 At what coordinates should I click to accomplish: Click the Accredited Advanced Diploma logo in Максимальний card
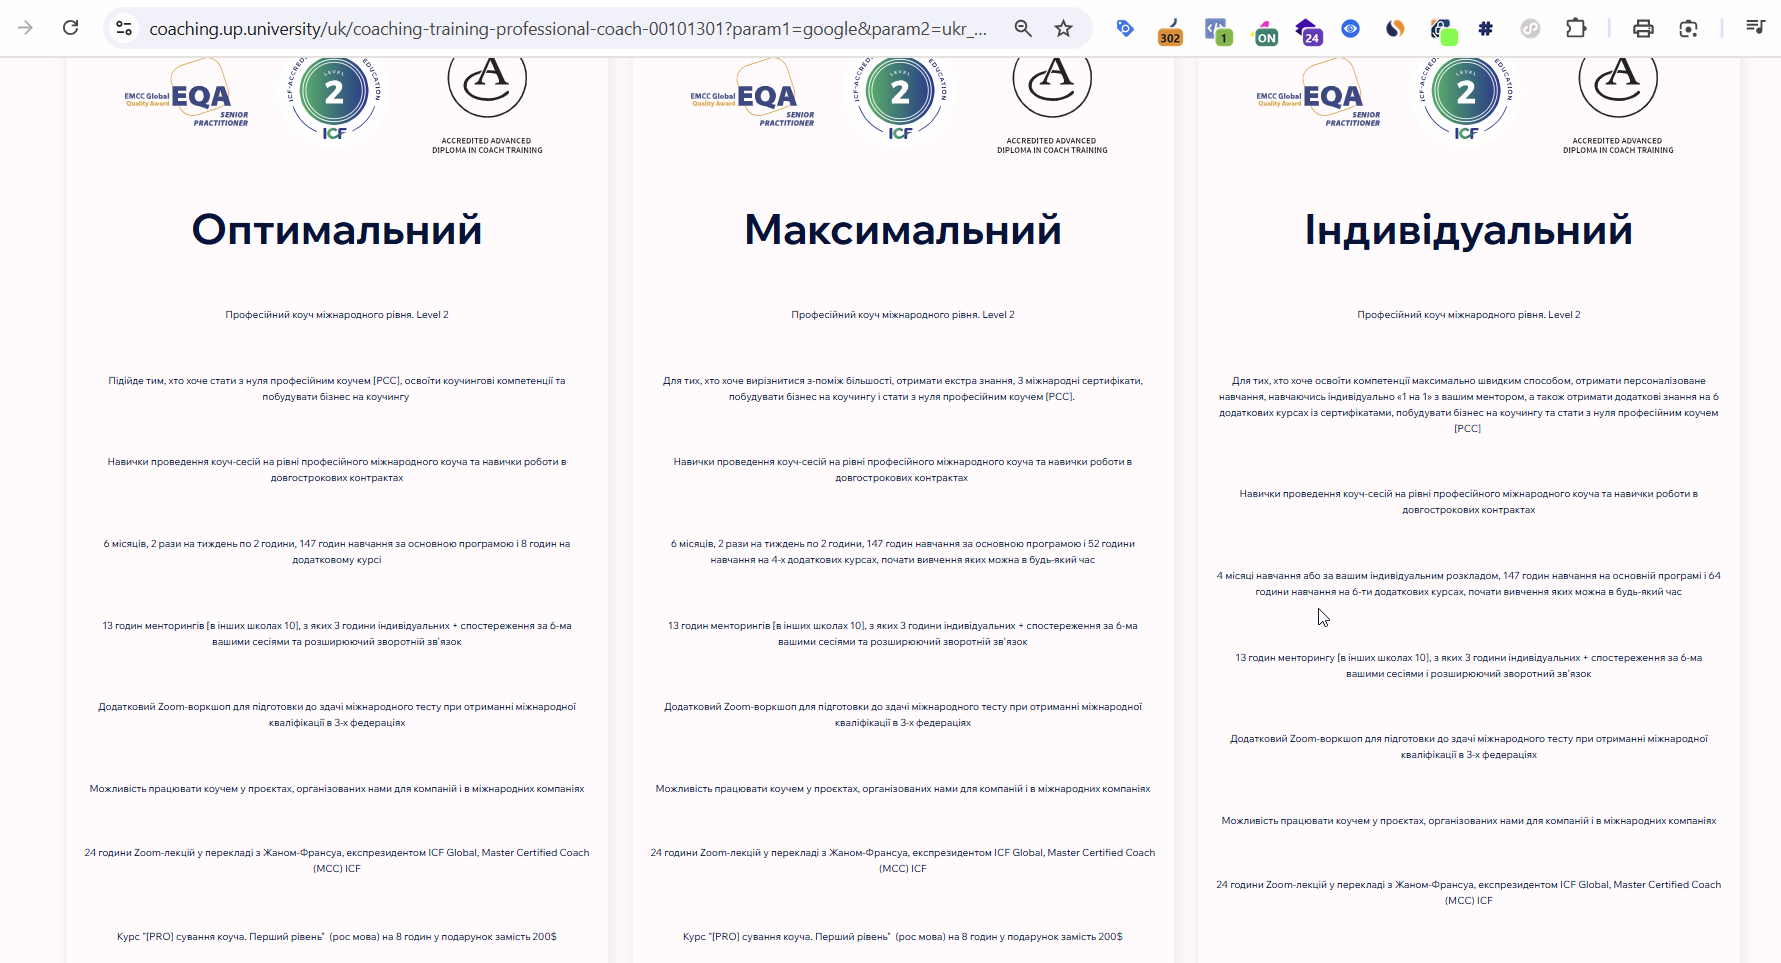tap(1052, 105)
